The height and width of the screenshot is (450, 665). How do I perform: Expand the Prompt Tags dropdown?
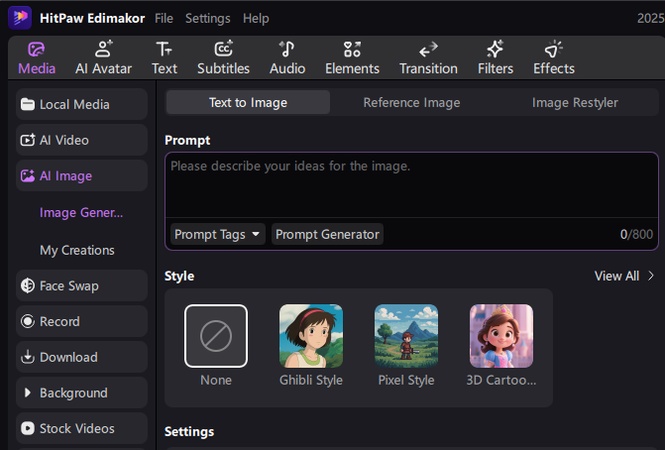(217, 234)
